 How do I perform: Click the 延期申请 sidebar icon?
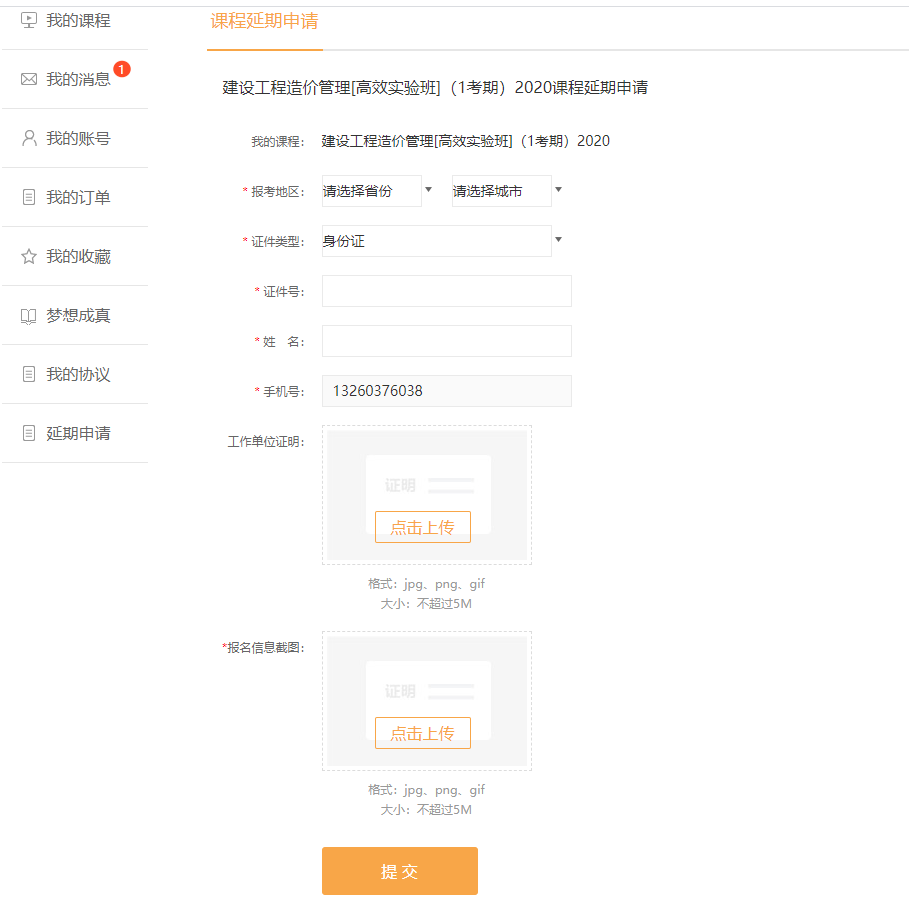click(28, 433)
